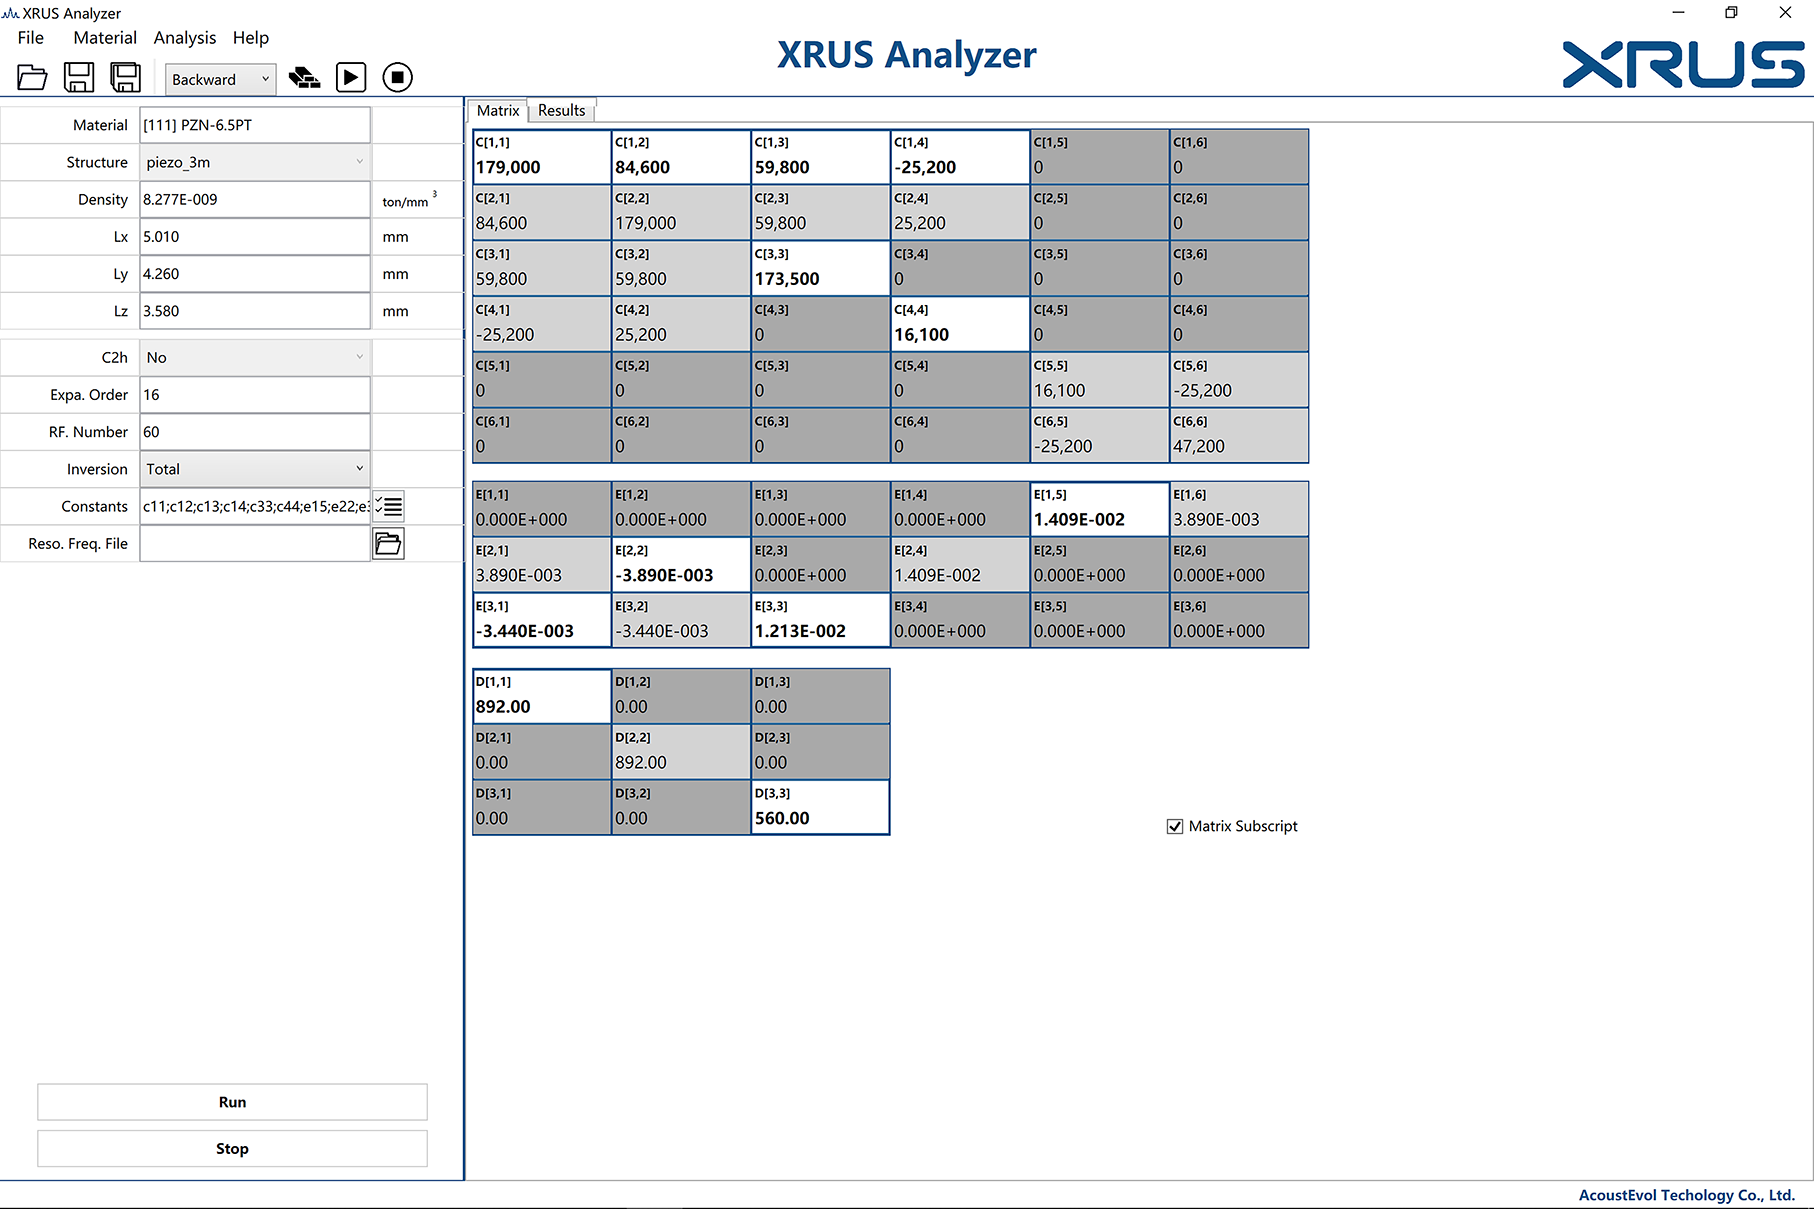Click the Material name field
The height and width of the screenshot is (1209, 1814).
(255, 125)
